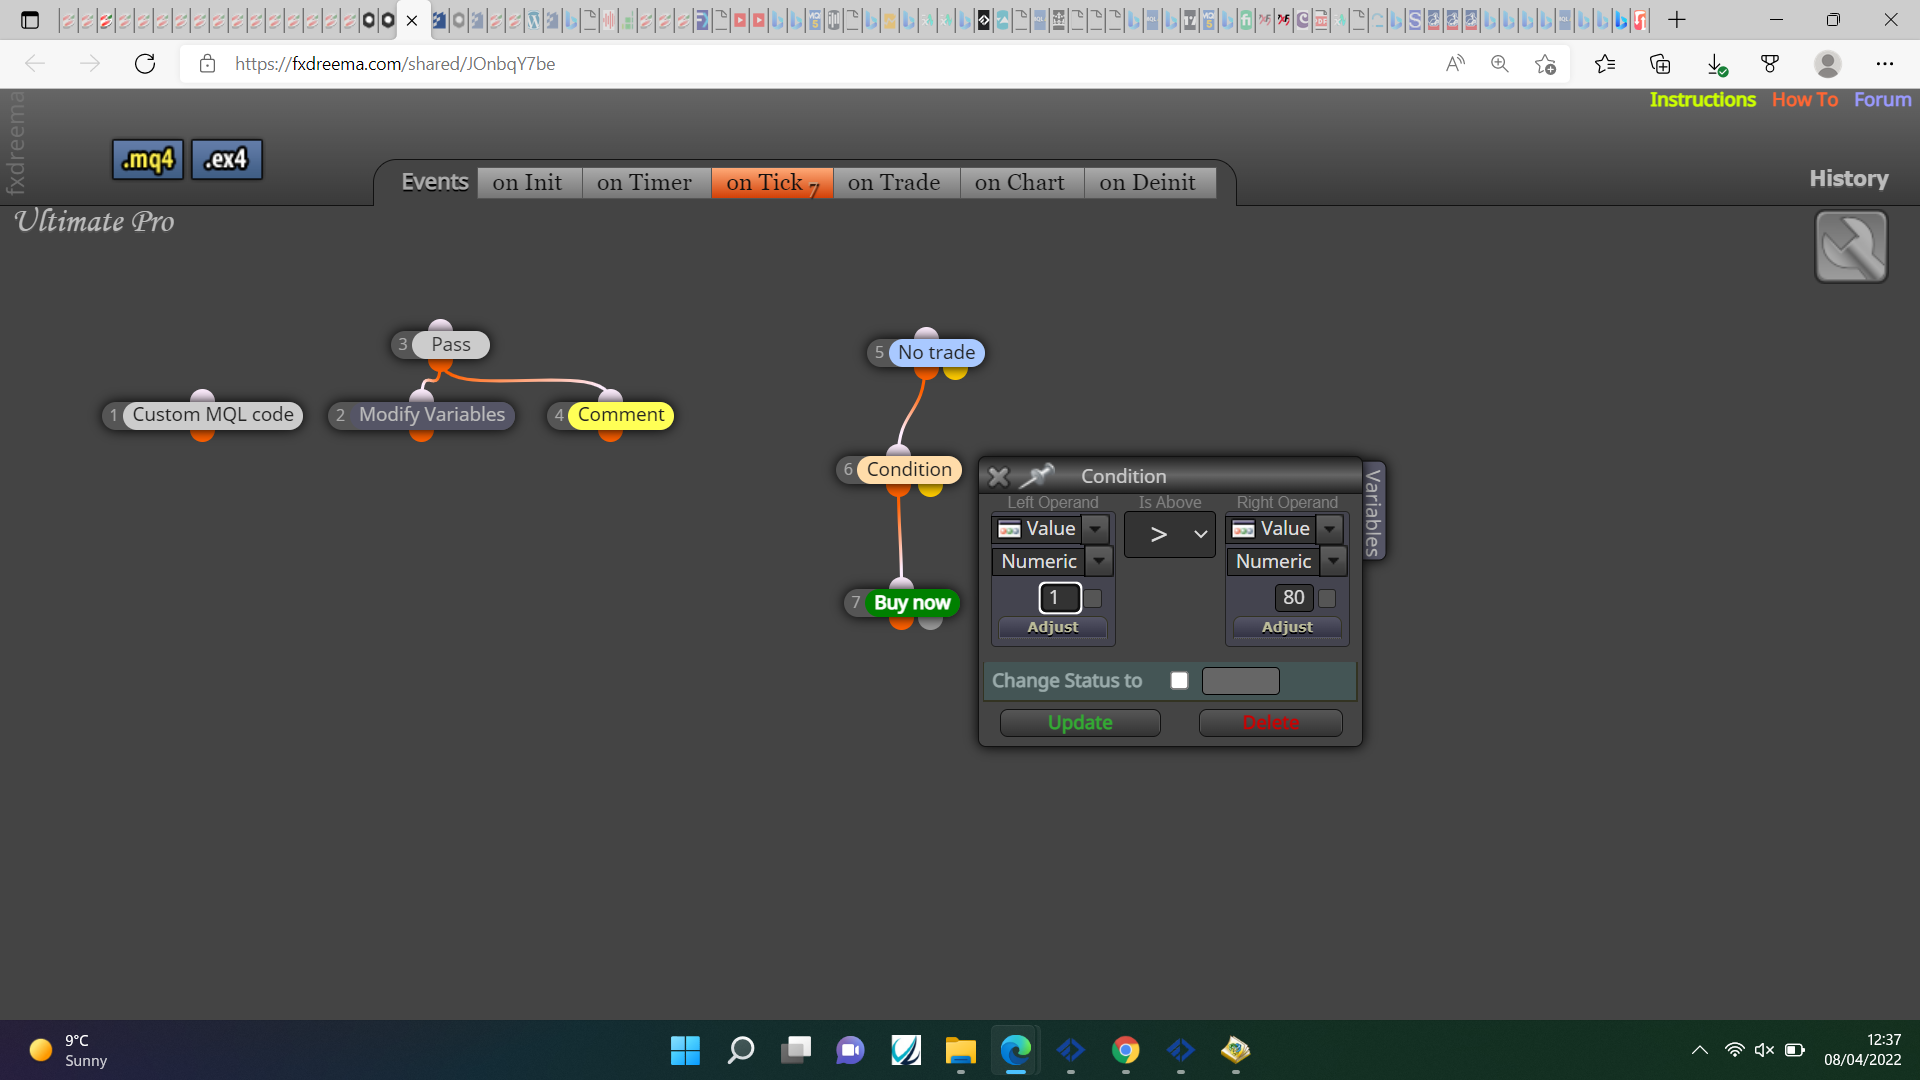
Task: Focus the right operand value field showing 80
Action: [x=1294, y=598]
